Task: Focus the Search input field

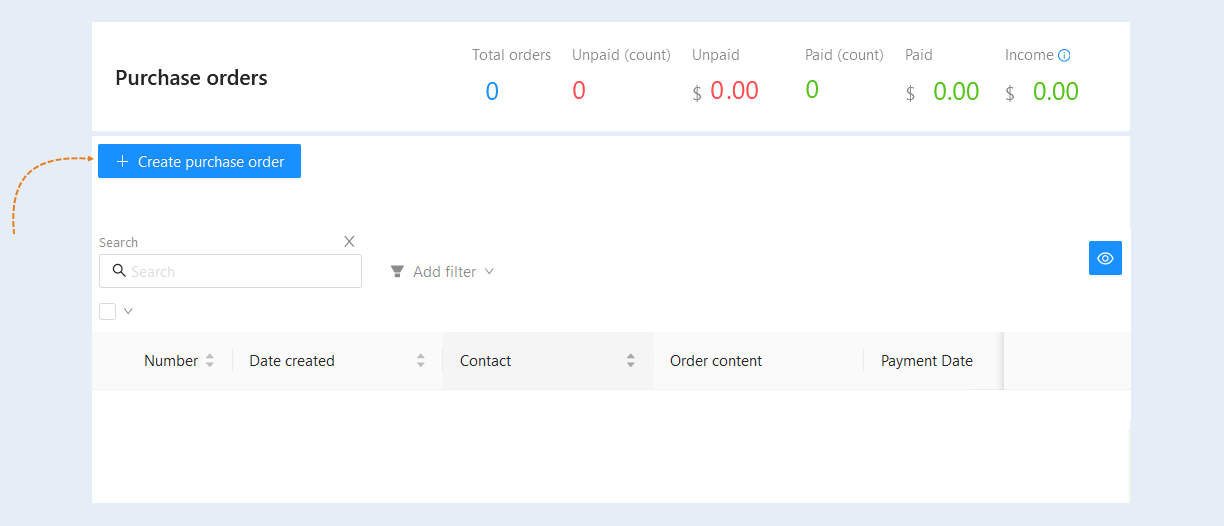Action: 230,271
